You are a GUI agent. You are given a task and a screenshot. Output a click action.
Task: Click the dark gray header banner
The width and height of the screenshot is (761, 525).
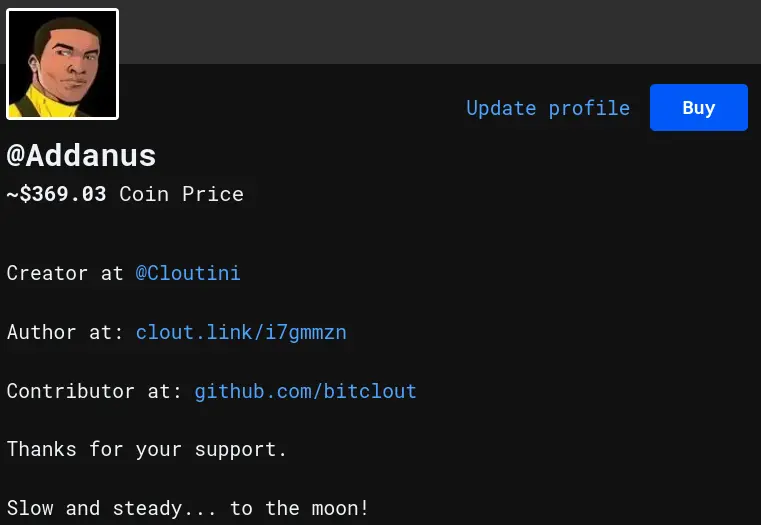[x=440, y=32]
